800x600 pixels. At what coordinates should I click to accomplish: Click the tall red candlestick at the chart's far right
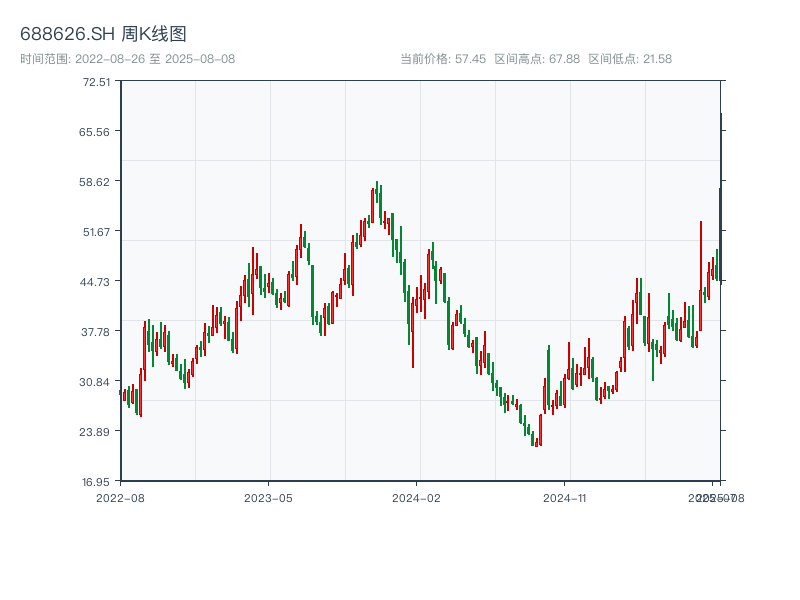pyautogui.click(x=721, y=197)
